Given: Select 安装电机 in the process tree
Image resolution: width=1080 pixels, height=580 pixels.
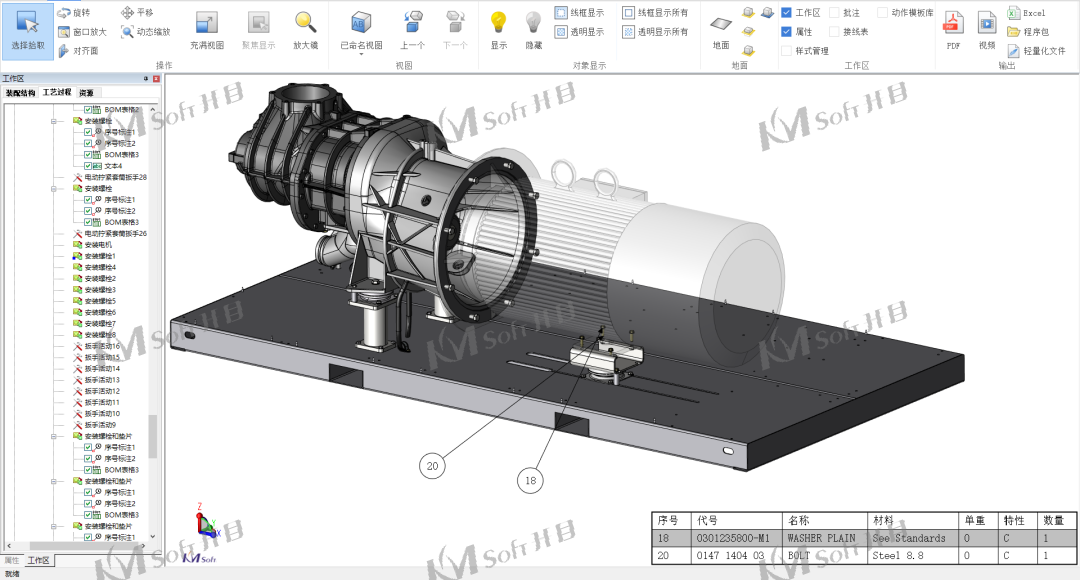Looking at the screenshot, I should coord(98,245).
